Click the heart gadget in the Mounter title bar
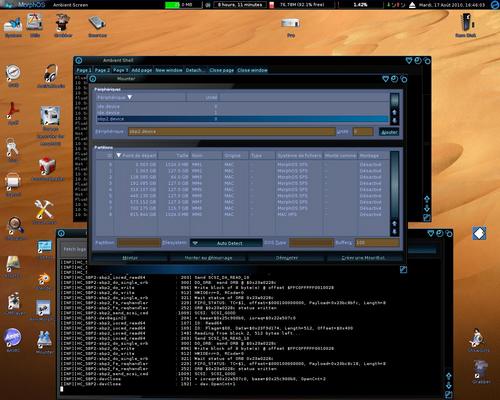 (x=385, y=79)
